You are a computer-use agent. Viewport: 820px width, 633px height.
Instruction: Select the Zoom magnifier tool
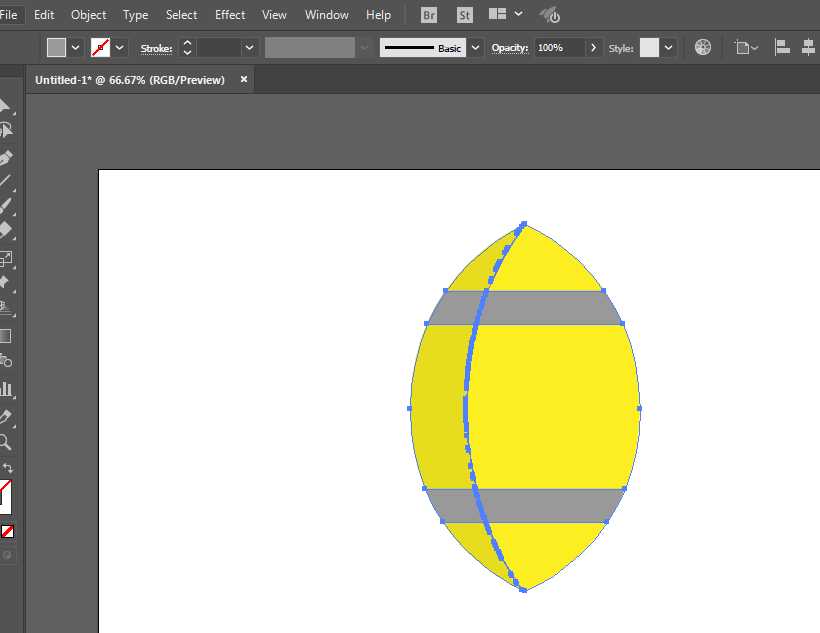click(x=5, y=442)
